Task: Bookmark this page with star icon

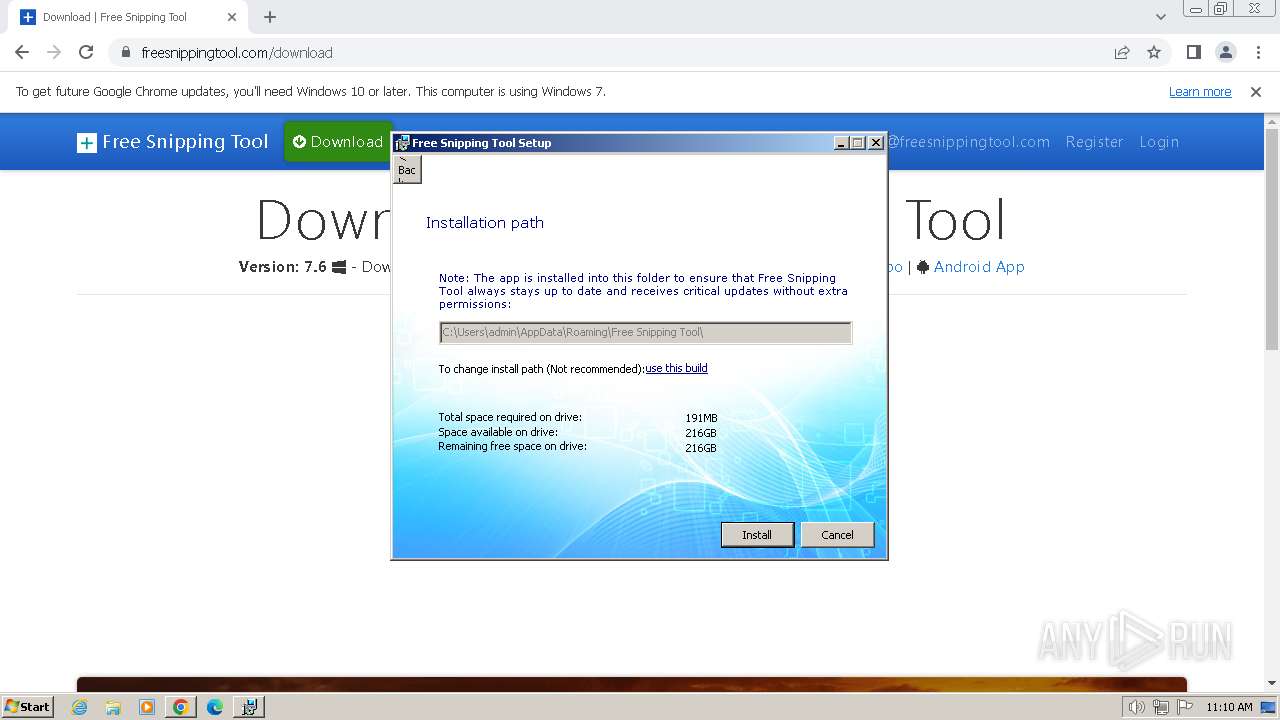Action: click(x=1154, y=52)
